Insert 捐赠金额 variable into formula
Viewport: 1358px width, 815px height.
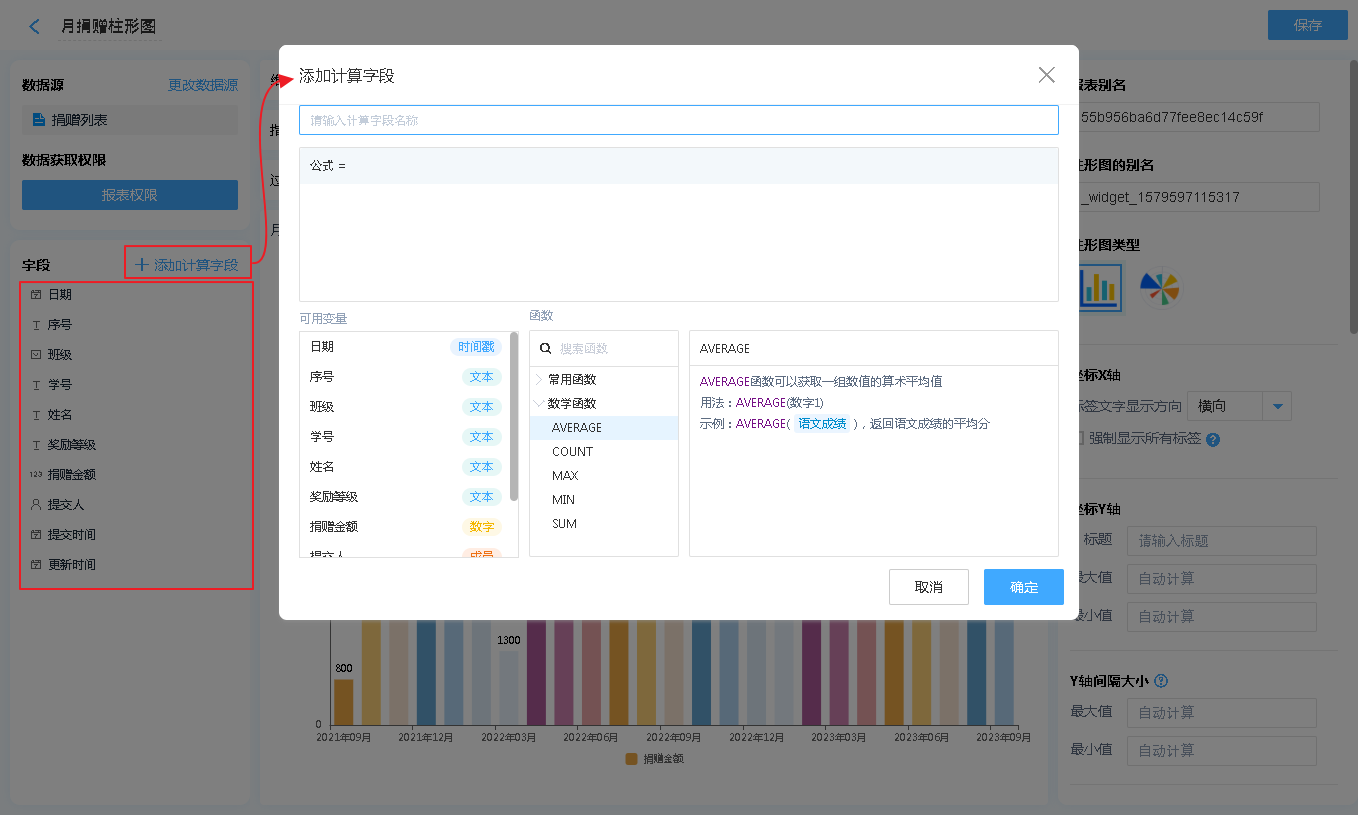[x=334, y=527]
